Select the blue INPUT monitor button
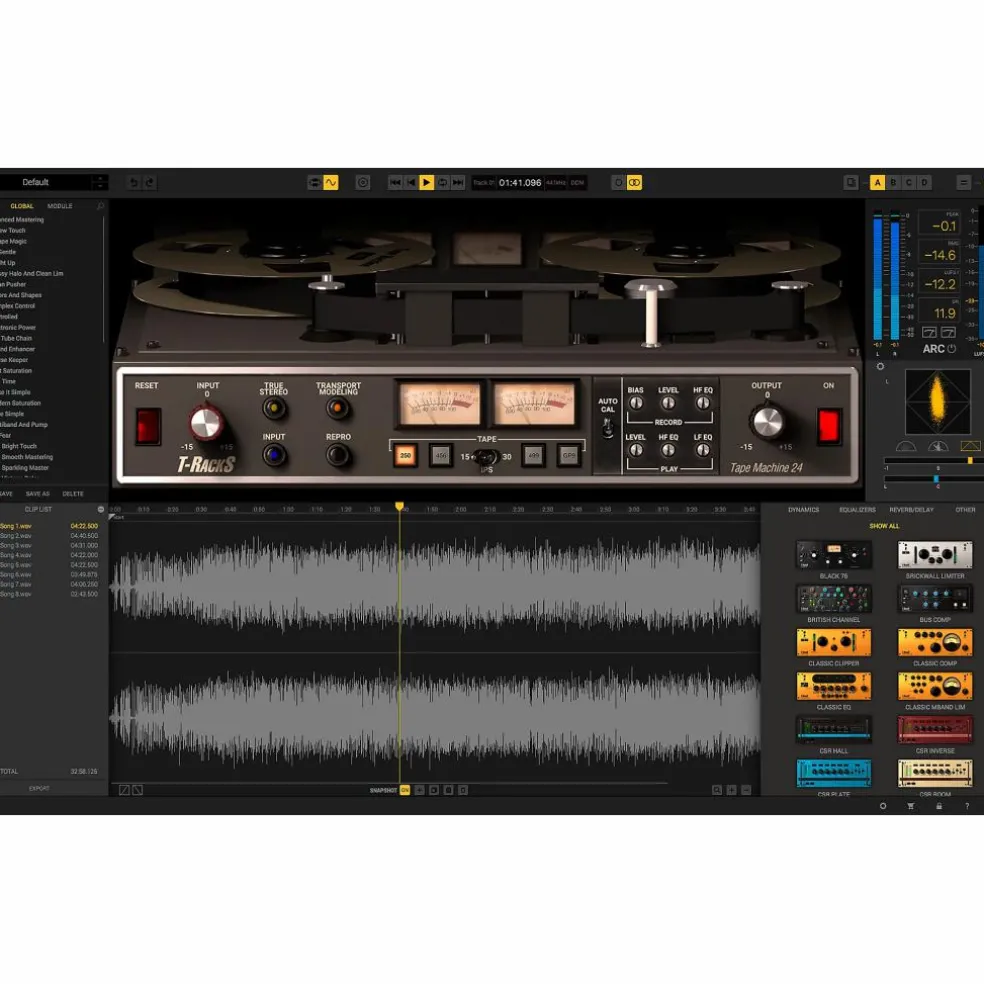The image size is (984, 984). coord(274,454)
